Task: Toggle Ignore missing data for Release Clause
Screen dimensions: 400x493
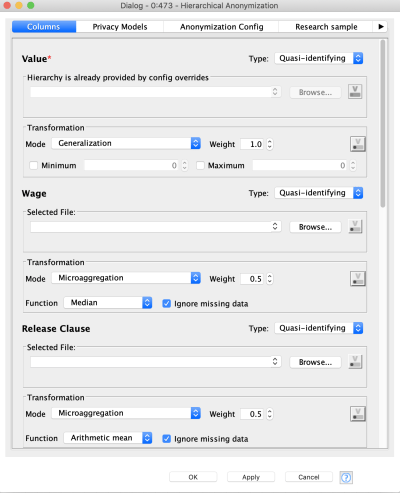Action: coord(166,439)
